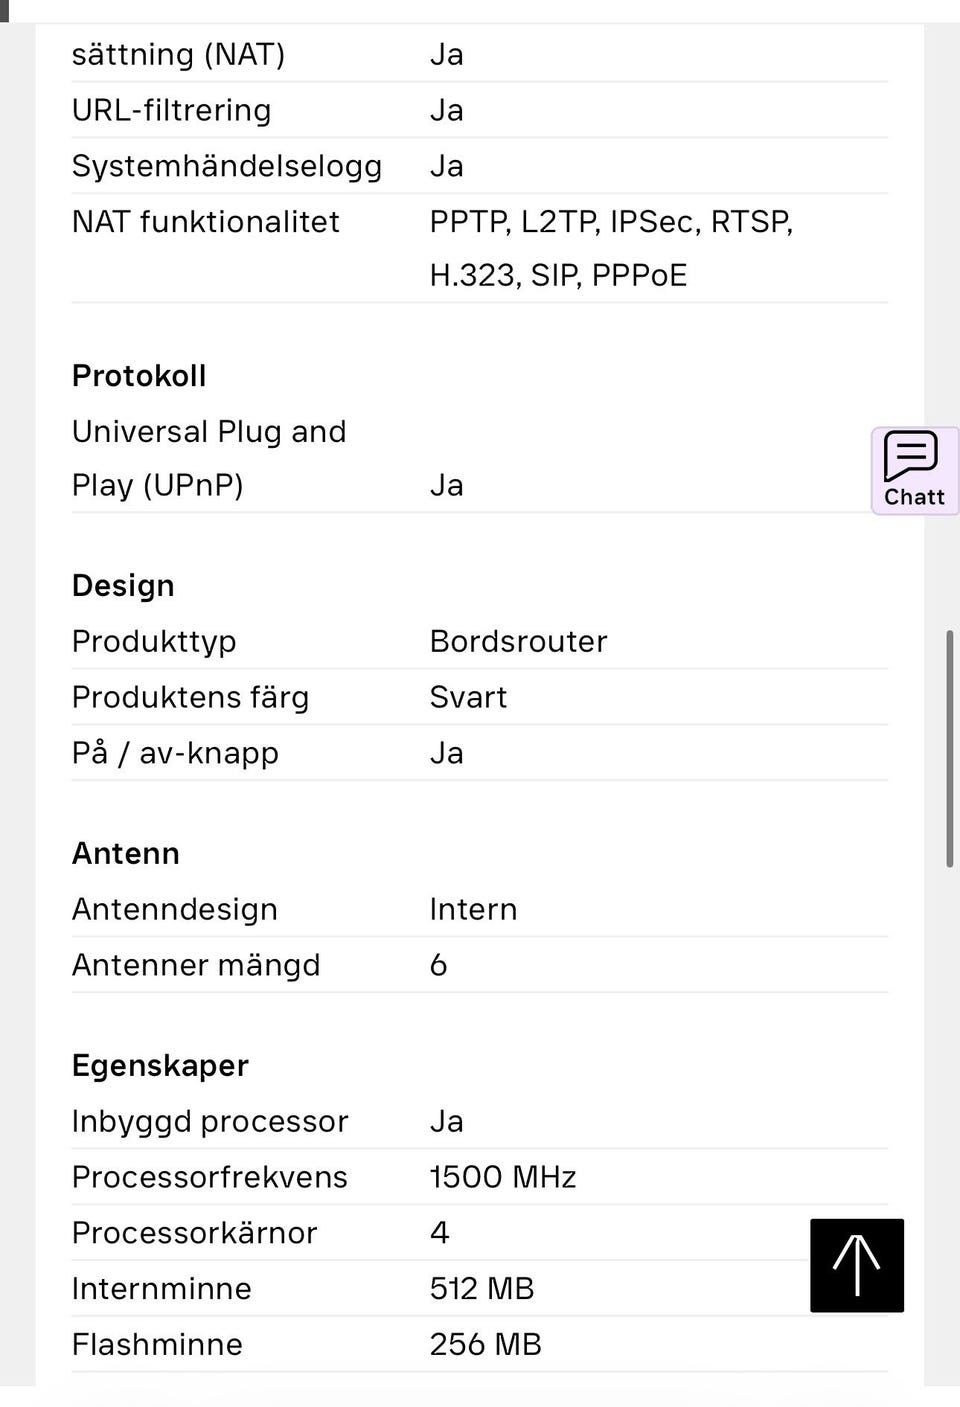Click the Svart color value
960x1407 pixels.
coord(468,698)
